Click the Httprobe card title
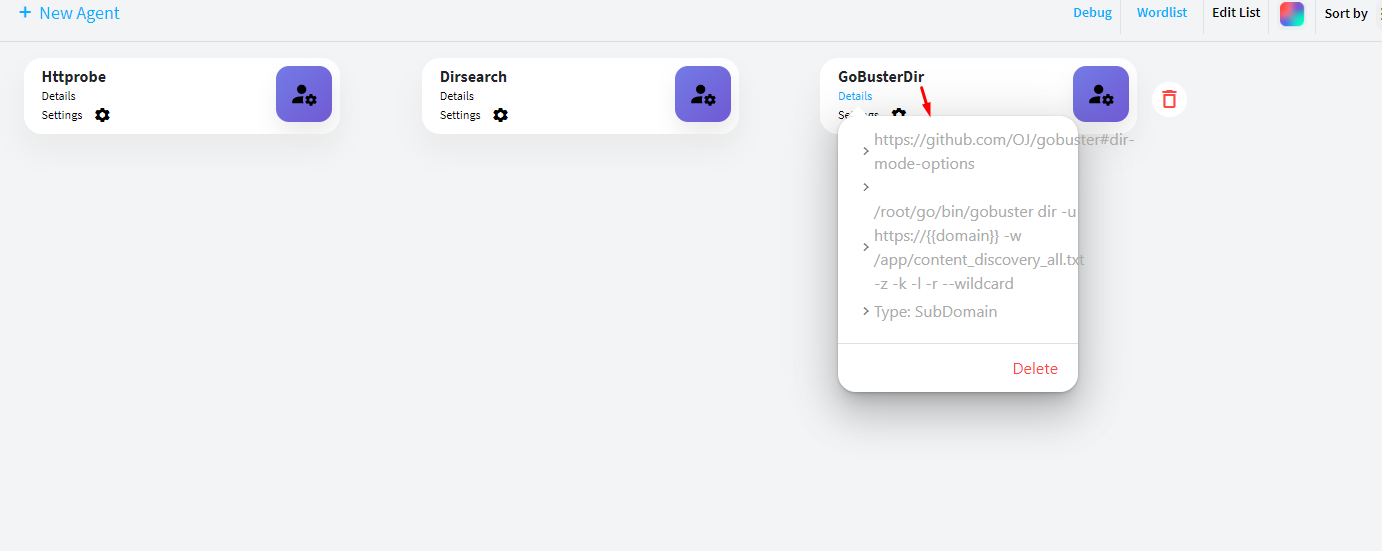This screenshot has width=1382, height=551. (74, 76)
